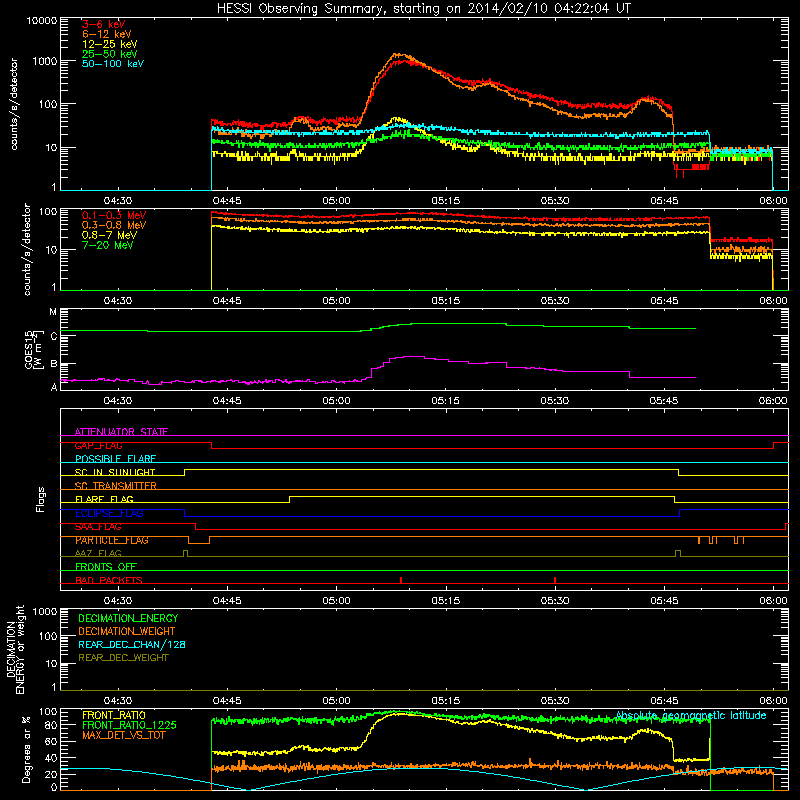Click the counts/s/detector label of top panel
This screenshot has width=800, height=800.
14,104
